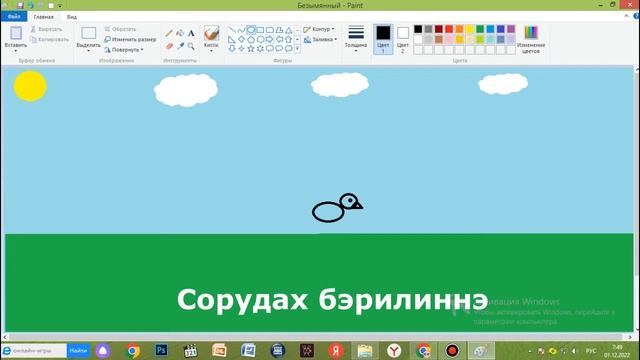The height and width of the screenshot is (360, 640).
Task: Open Customize Quick Access Toolbar dropdown
Action: pos(60,6)
